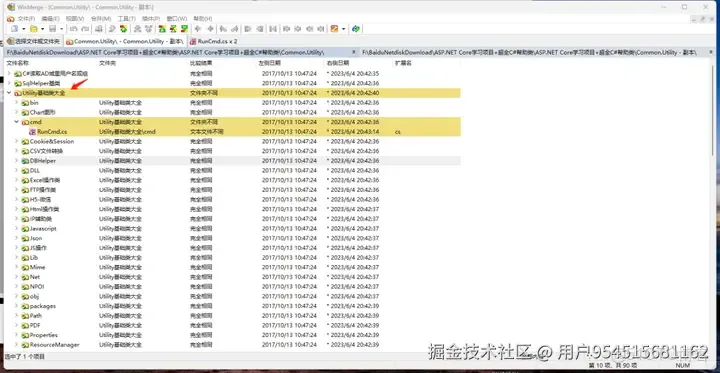This screenshot has width=720, height=373.
Task: Click the 选中了 1 个项目 status text
Action: (x=25, y=356)
